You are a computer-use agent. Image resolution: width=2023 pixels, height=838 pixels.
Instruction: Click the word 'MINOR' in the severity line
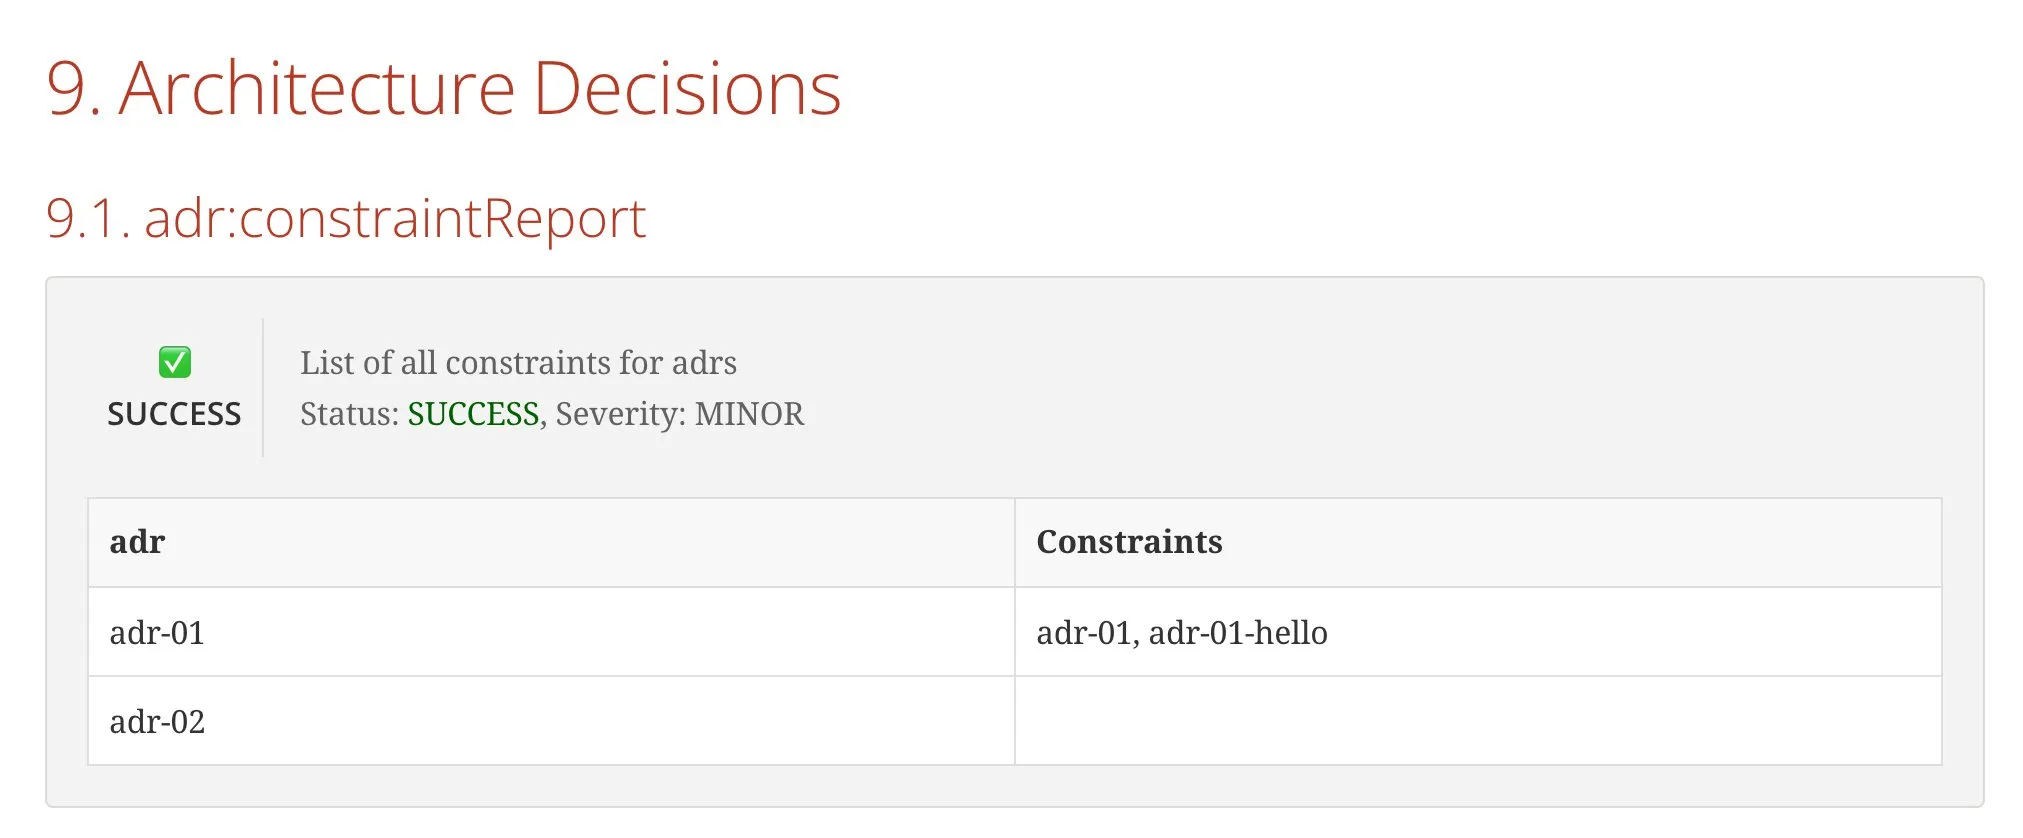(749, 414)
